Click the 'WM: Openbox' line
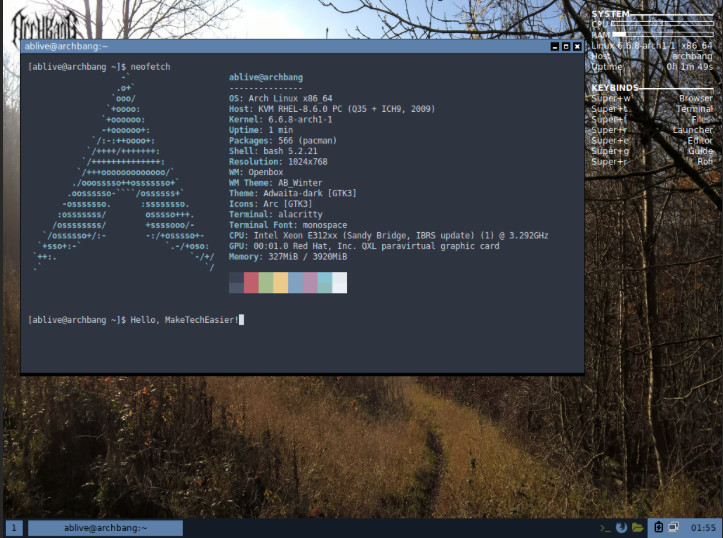Image resolution: width=723 pixels, height=538 pixels. pos(256,172)
